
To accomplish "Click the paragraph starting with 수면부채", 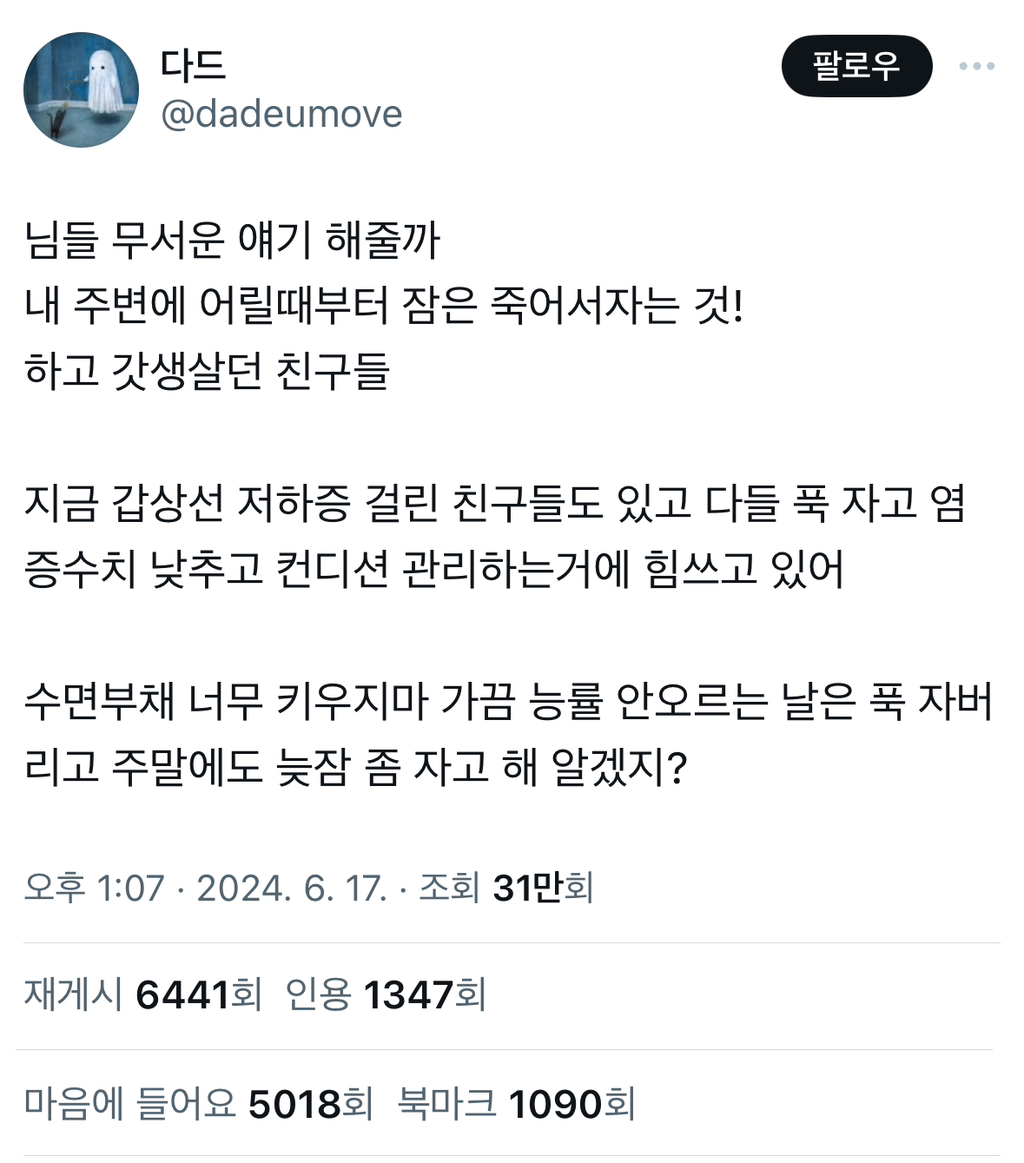I will pyautogui.click(x=508, y=733).
